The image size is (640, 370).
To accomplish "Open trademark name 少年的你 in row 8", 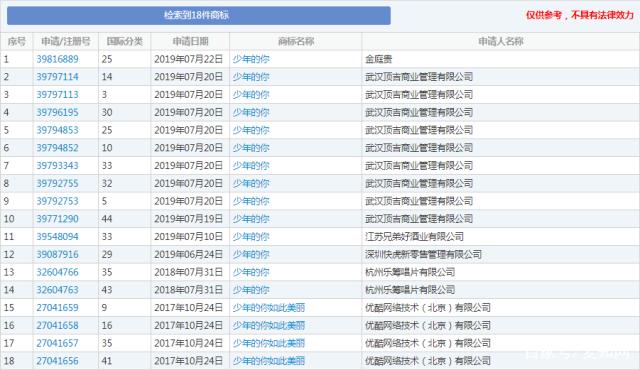I will [x=251, y=183].
